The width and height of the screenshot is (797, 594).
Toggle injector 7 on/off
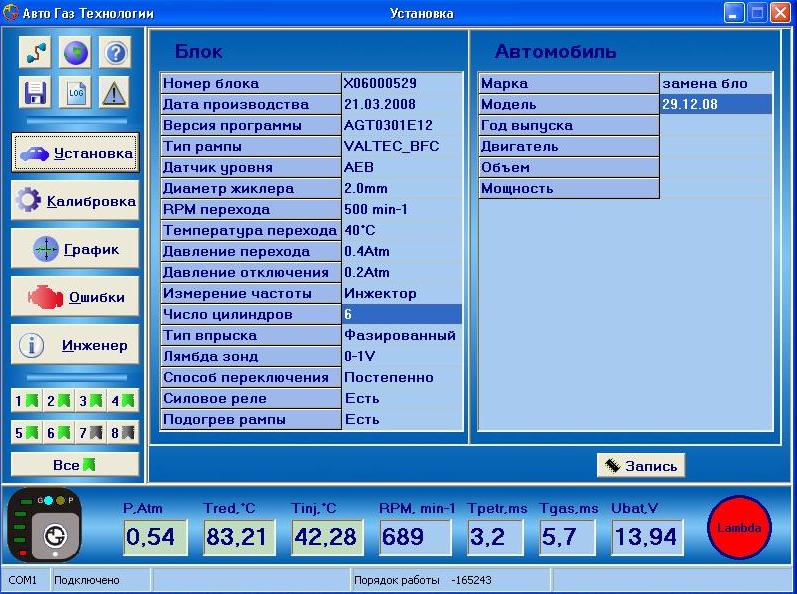click(90, 433)
